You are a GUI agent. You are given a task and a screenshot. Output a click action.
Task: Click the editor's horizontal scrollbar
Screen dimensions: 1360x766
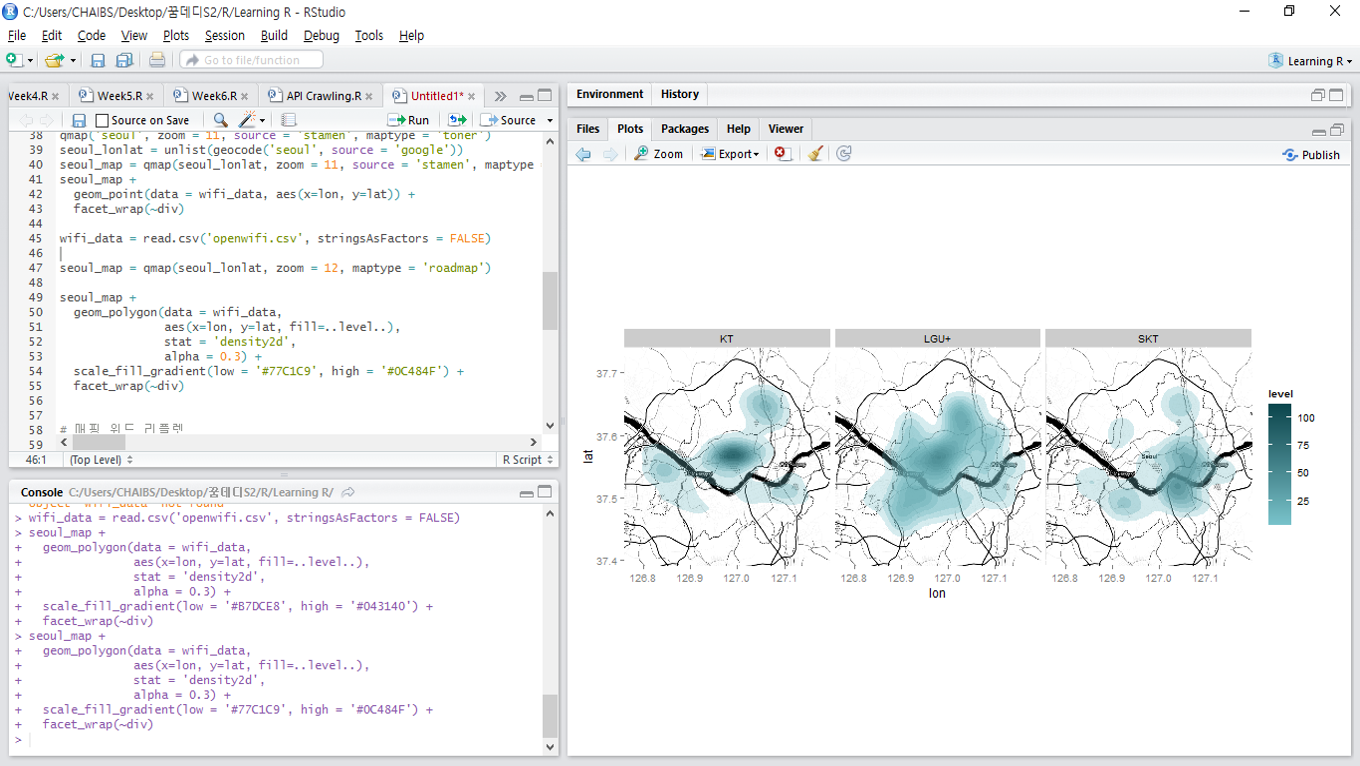pyautogui.click(x=298, y=442)
